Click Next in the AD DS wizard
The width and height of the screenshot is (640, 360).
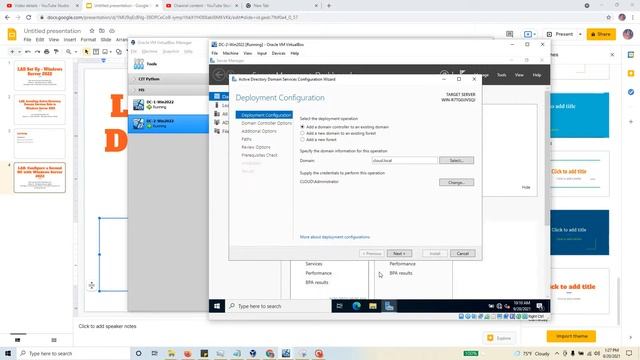[x=399, y=253]
